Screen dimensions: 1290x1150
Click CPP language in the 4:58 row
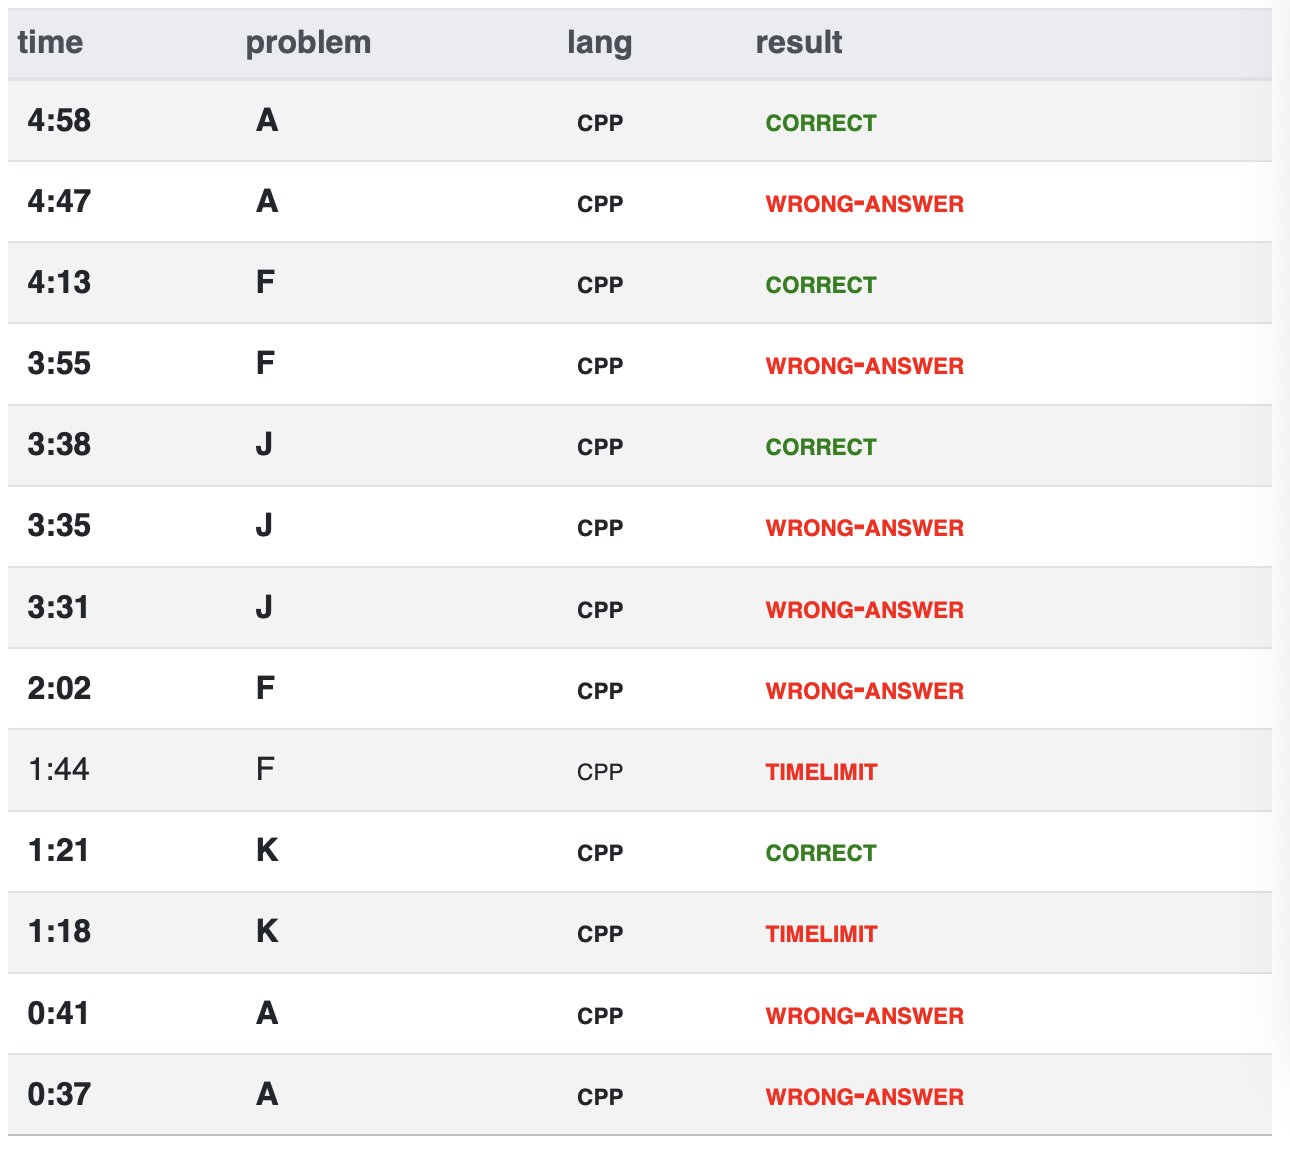click(600, 123)
